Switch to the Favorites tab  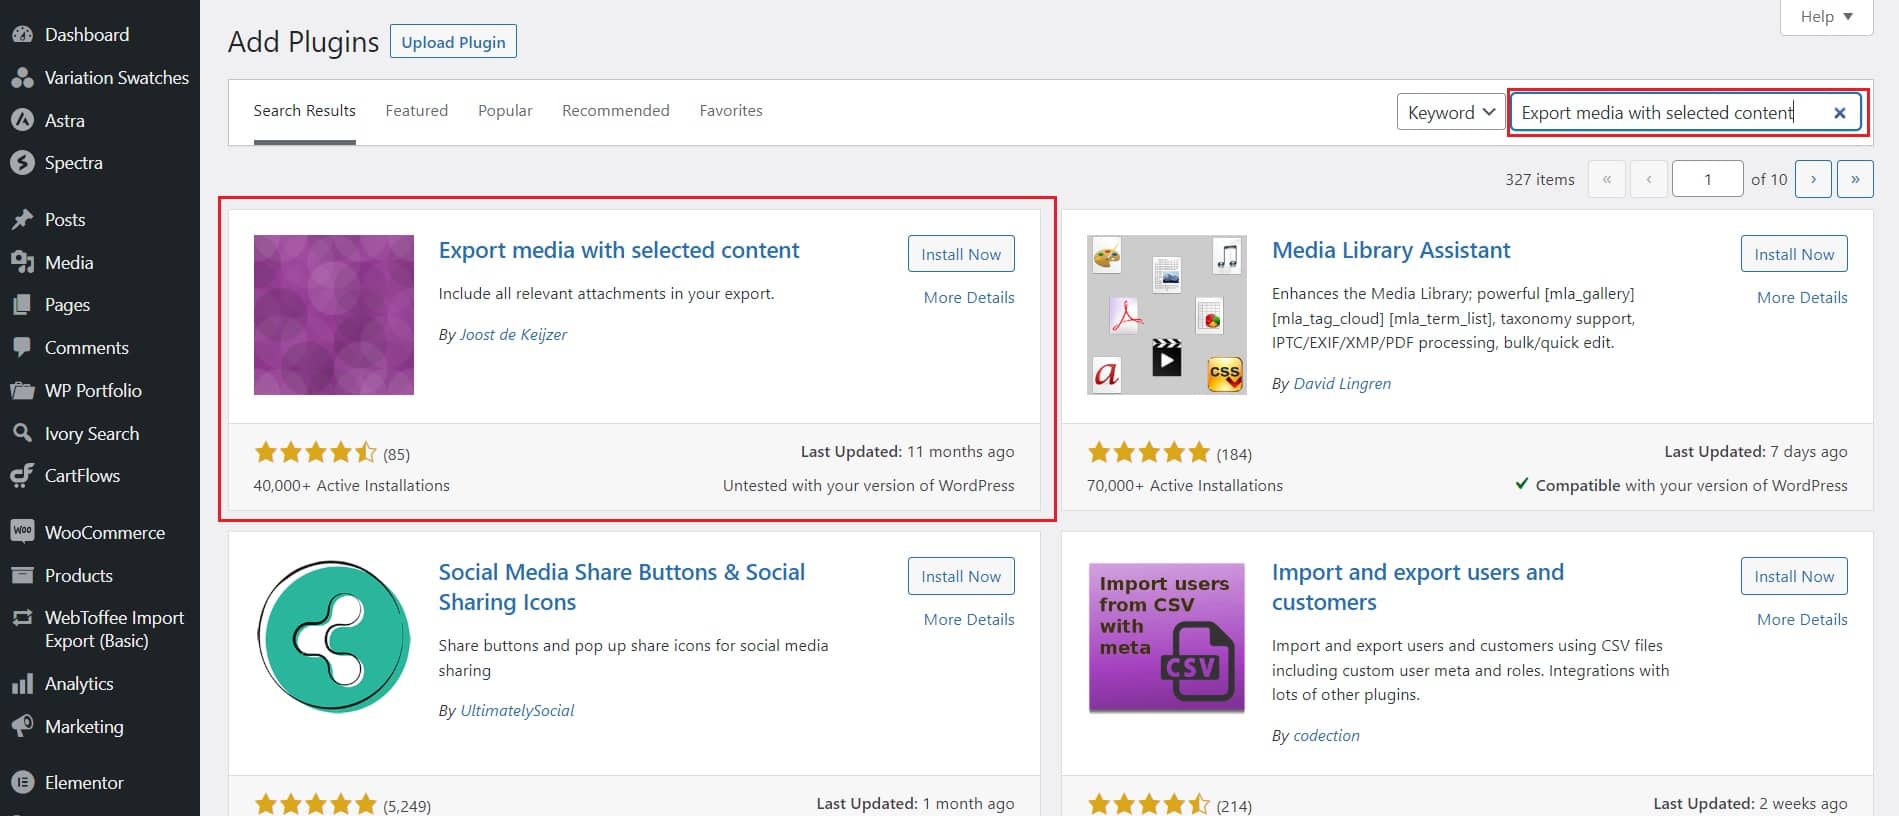(731, 111)
